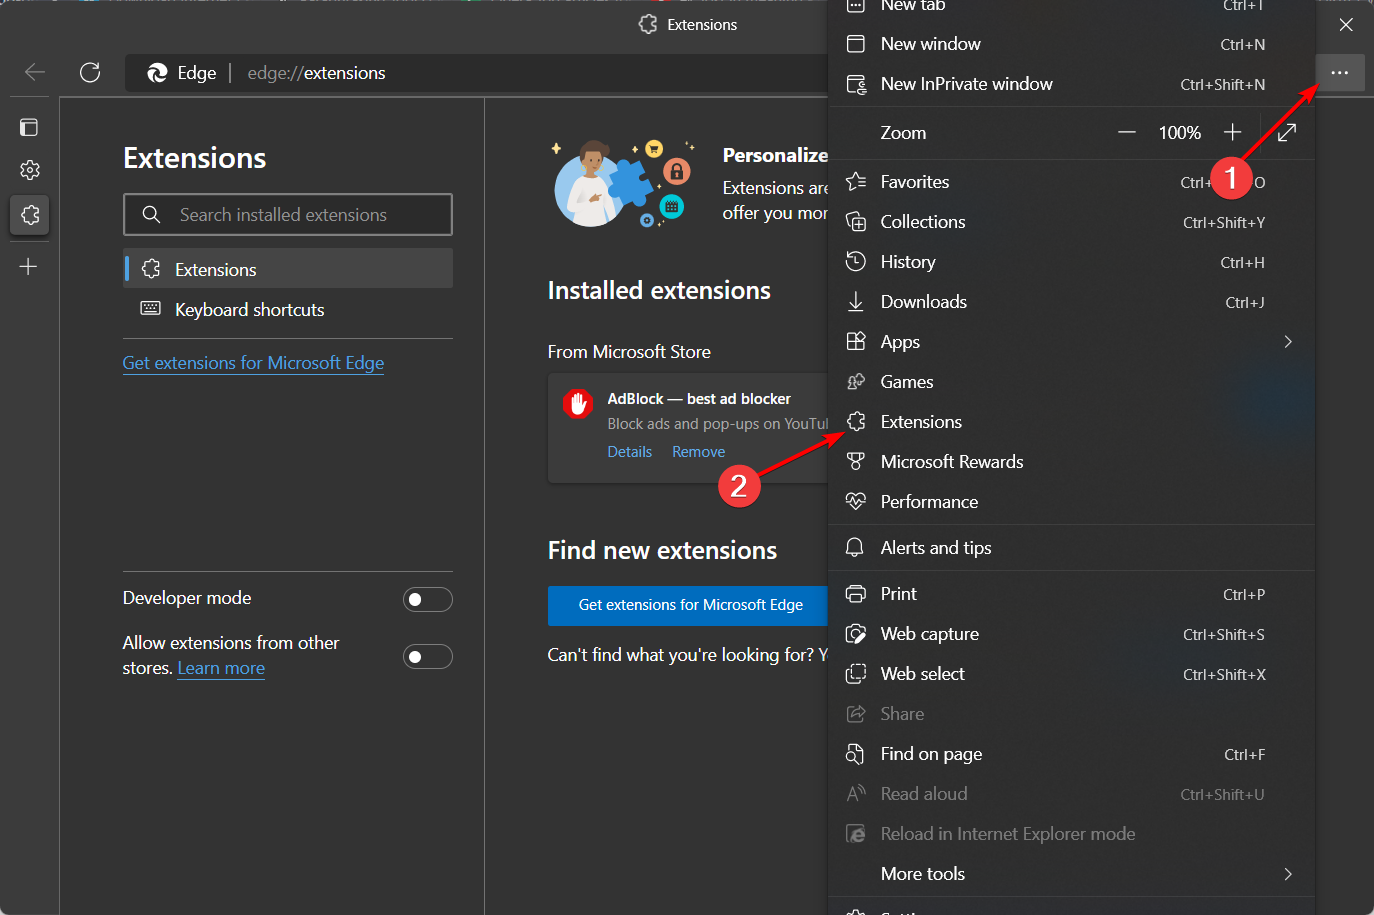Viewport: 1374px width, 915px height.
Task: Open Extensions from the menu
Action: pos(920,422)
